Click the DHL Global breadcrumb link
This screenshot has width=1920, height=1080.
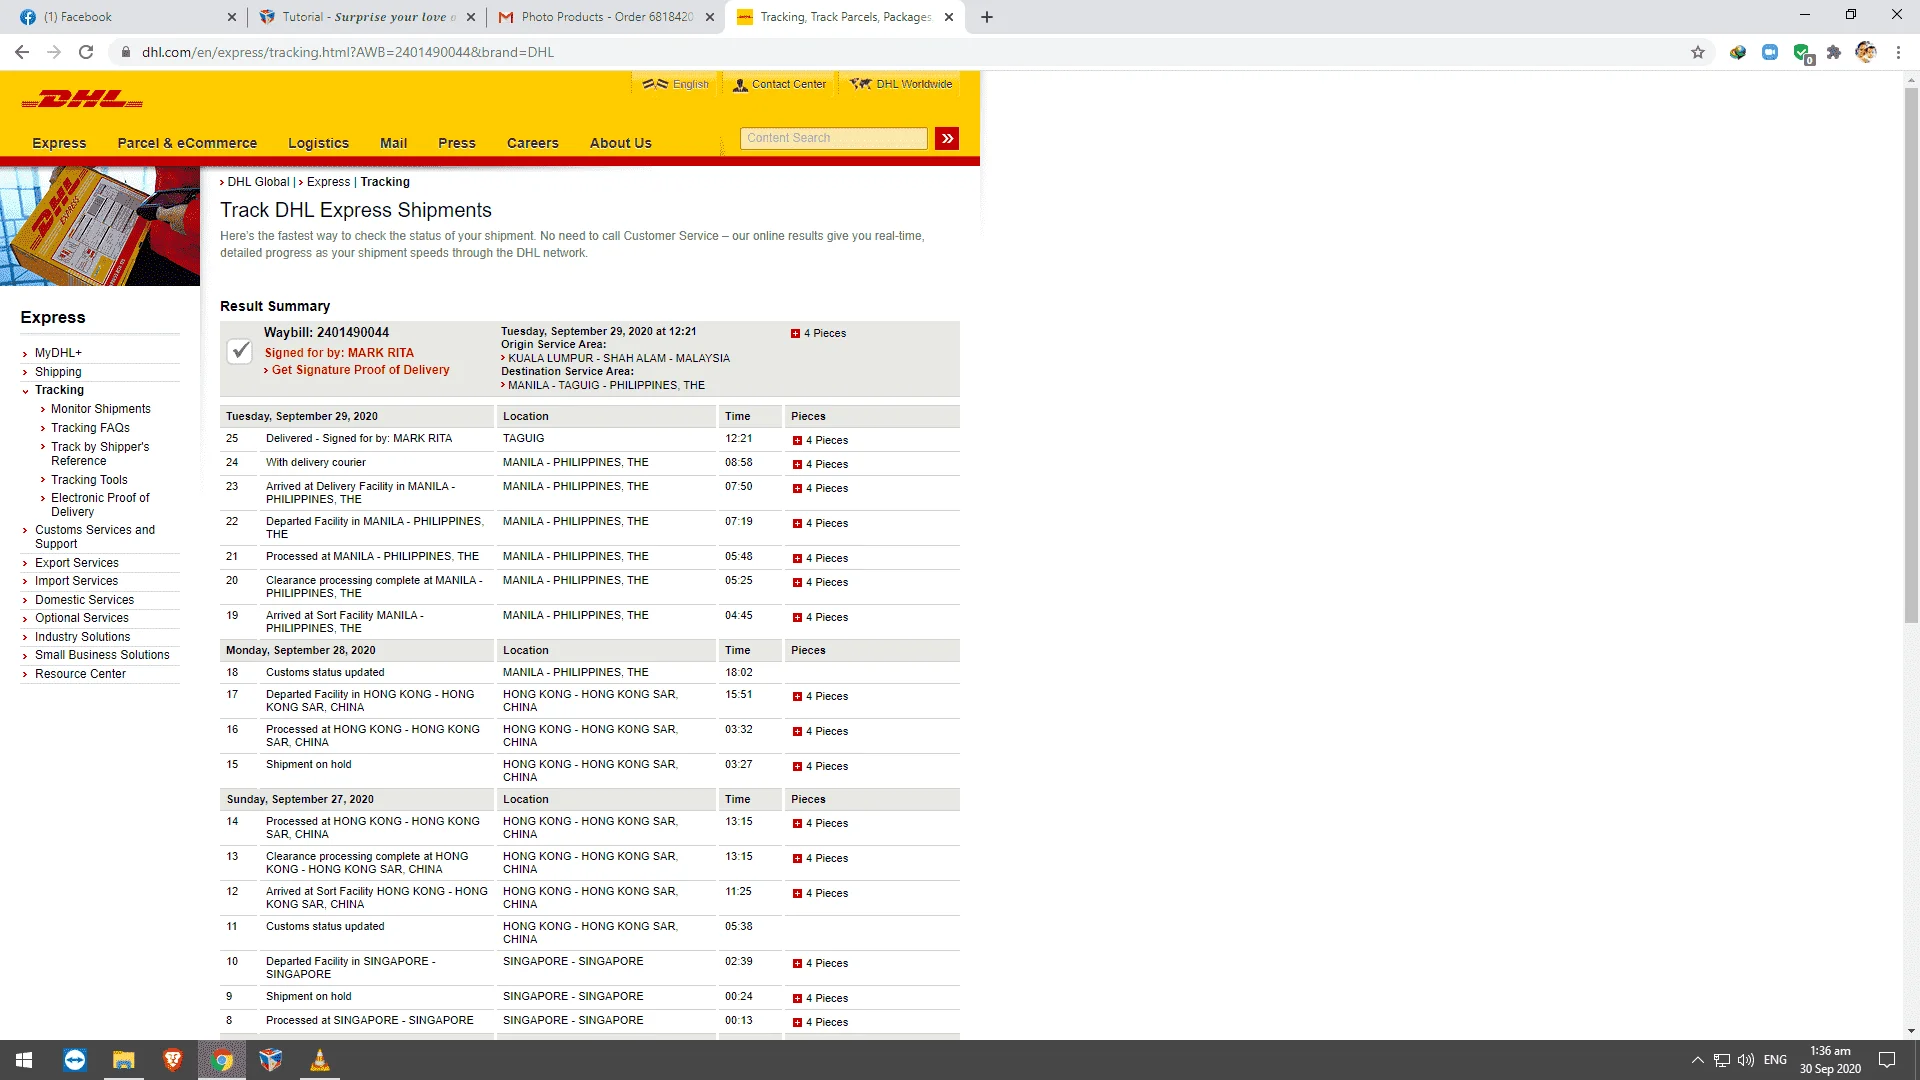click(x=258, y=182)
